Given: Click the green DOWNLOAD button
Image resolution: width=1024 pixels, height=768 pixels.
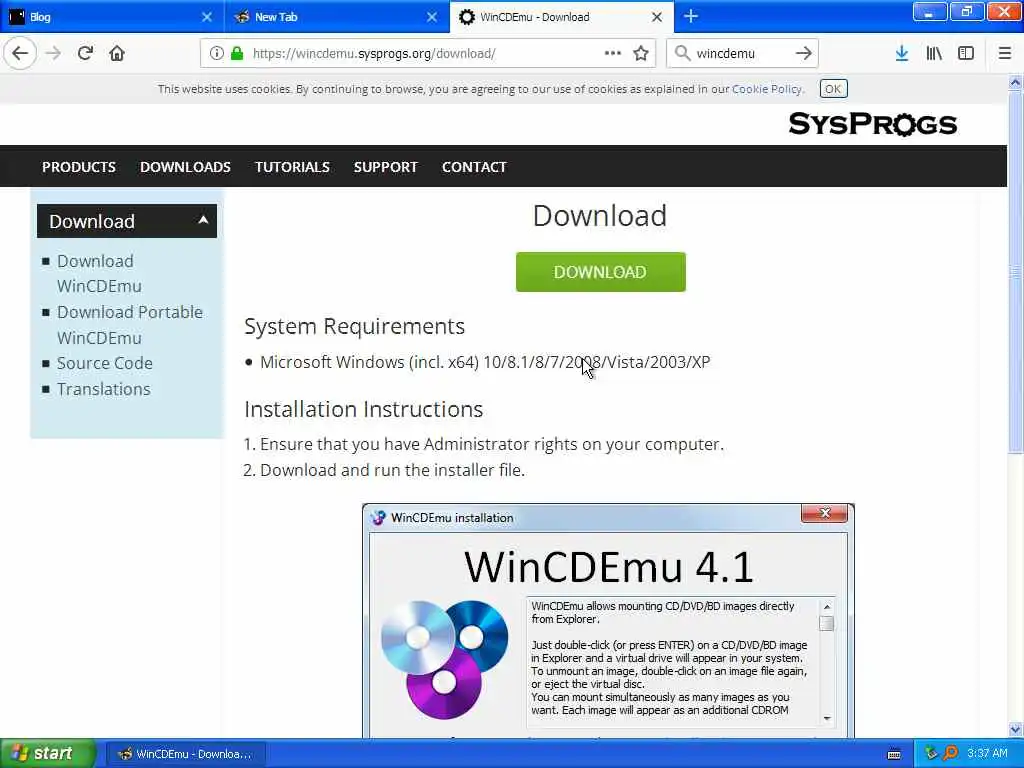Looking at the screenshot, I should [600, 272].
